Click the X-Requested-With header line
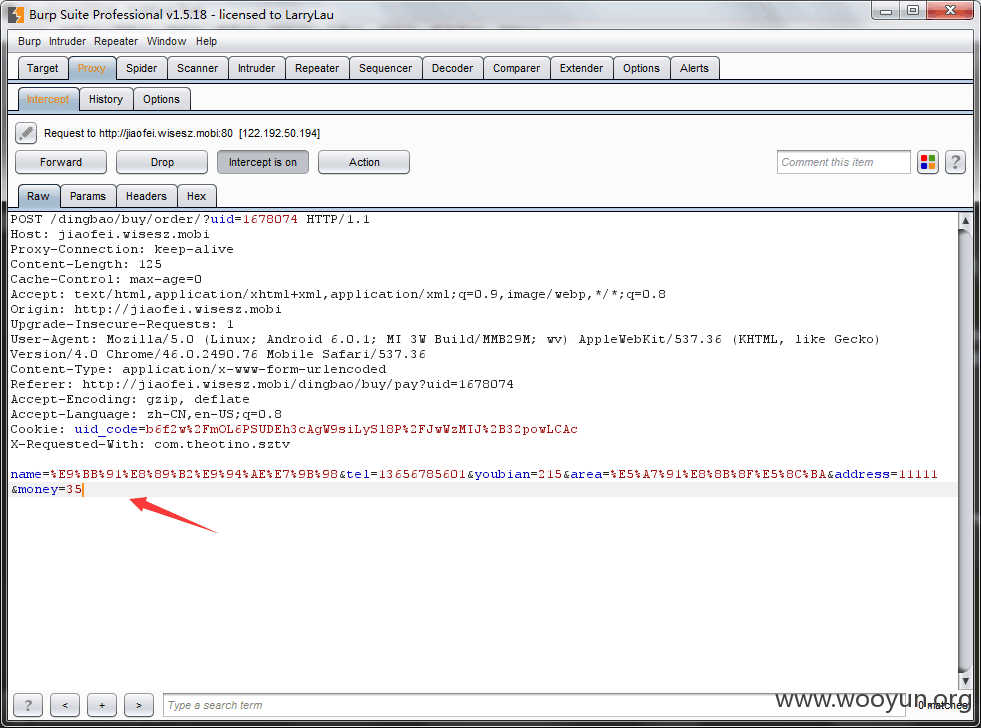Screen dimensions: 981x728 pos(150,444)
